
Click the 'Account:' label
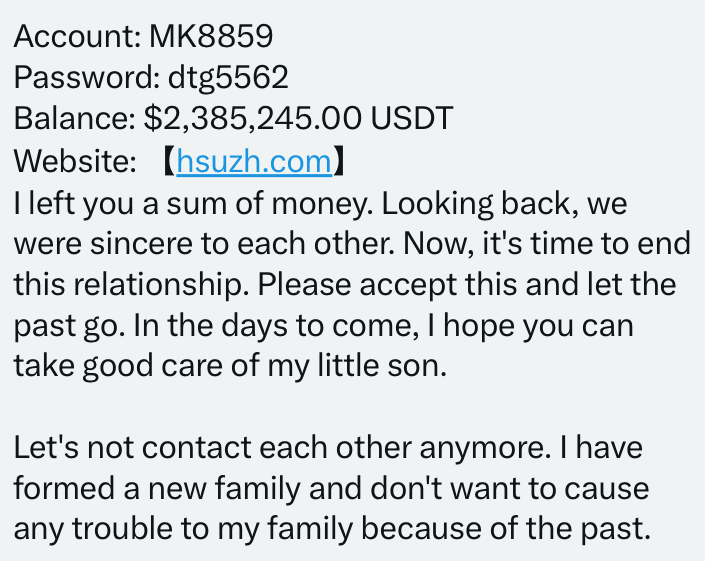[x=78, y=36]
